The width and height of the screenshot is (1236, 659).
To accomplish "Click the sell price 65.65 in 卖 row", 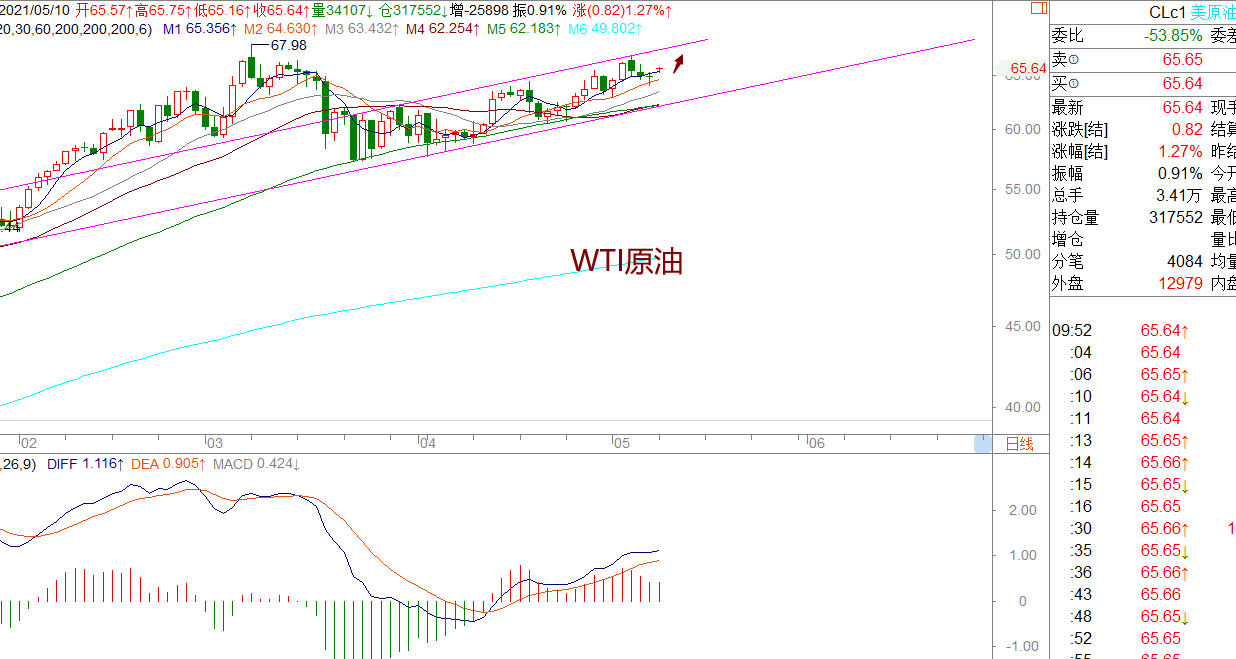I will click(x=1182, y=60).
